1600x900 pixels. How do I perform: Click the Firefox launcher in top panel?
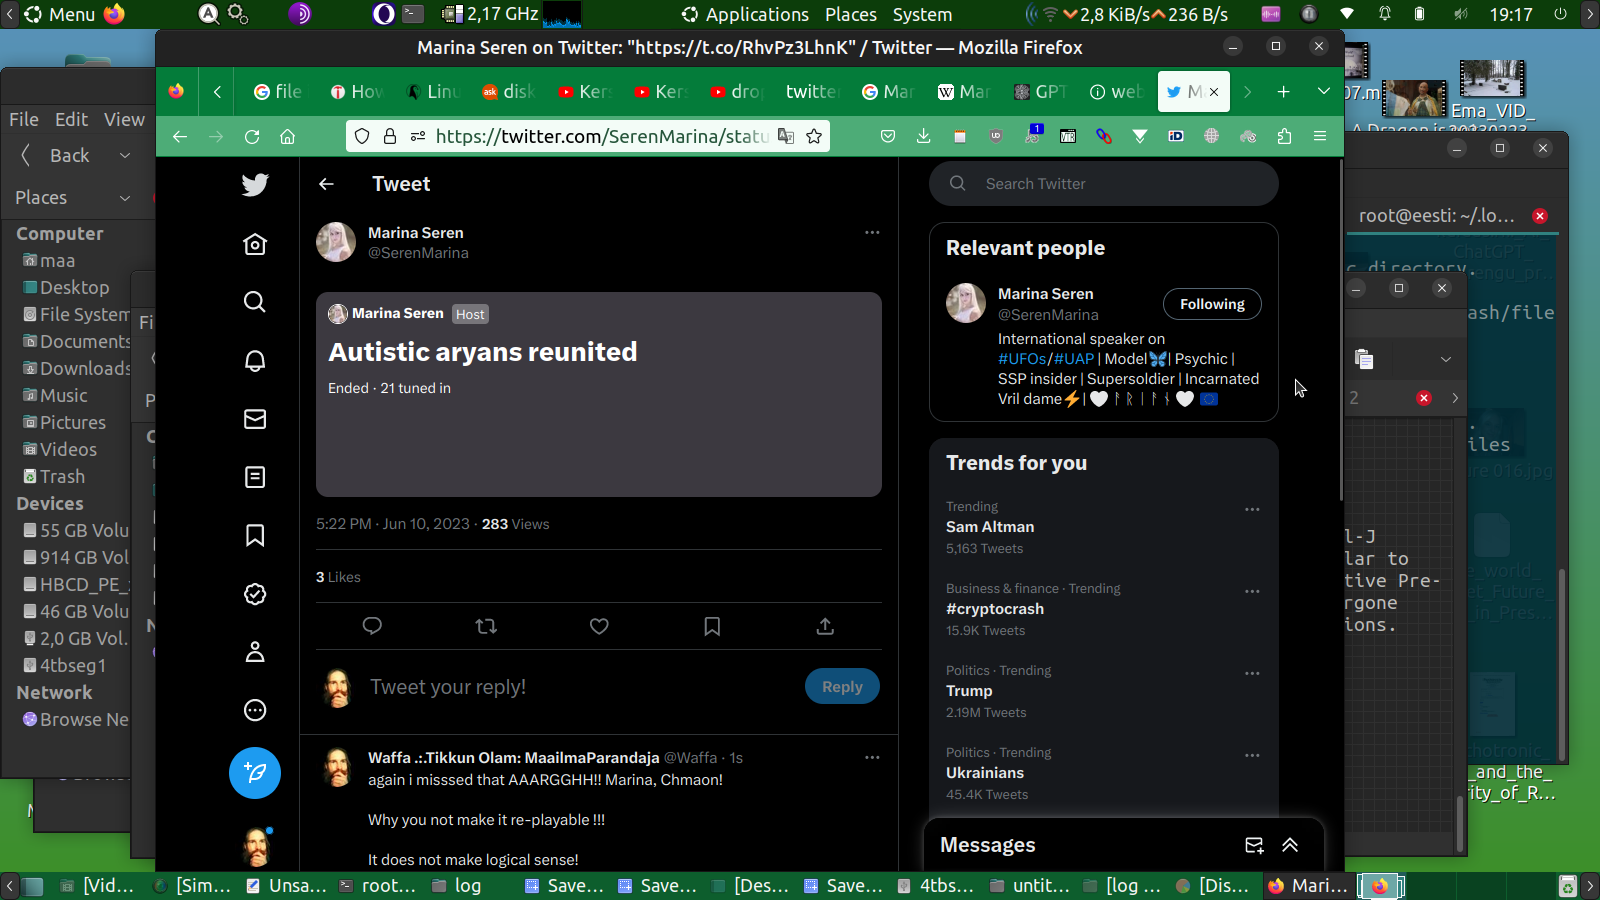coord(115,14)
